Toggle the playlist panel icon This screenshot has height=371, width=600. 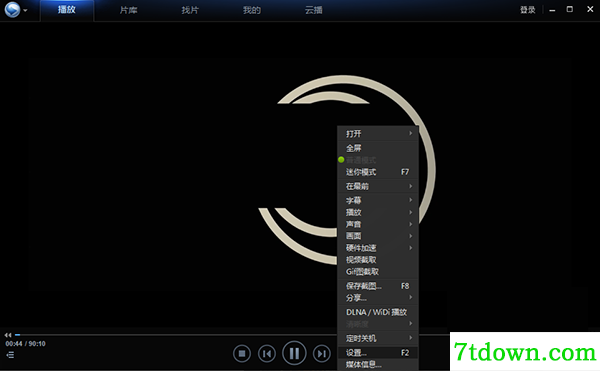pyautogui.click(x=10, y=355)
